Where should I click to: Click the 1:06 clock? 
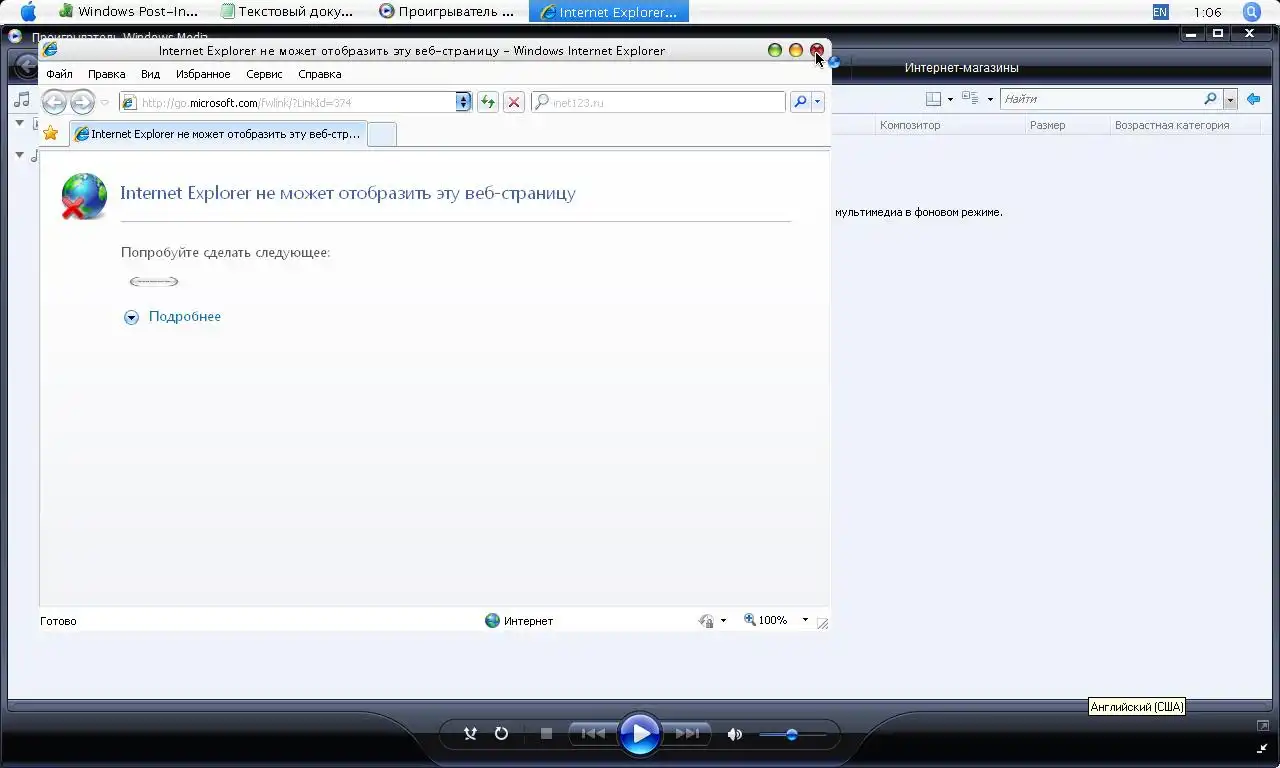1207,13
